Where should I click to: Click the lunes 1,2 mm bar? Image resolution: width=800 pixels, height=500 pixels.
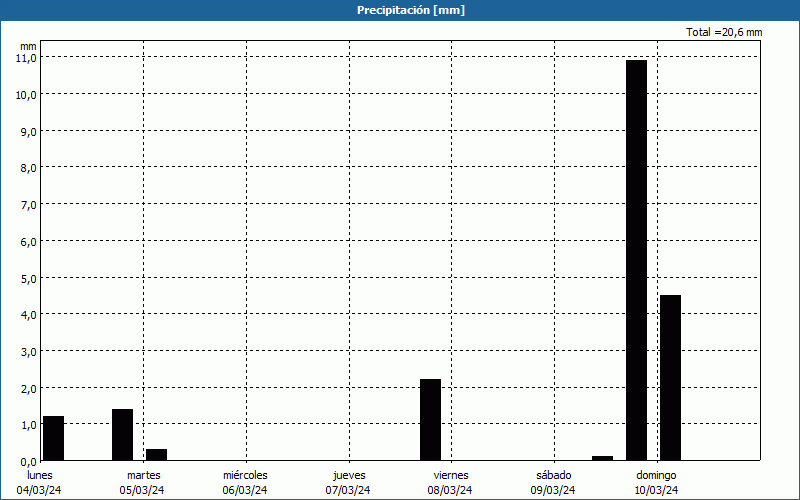[54, 438]
